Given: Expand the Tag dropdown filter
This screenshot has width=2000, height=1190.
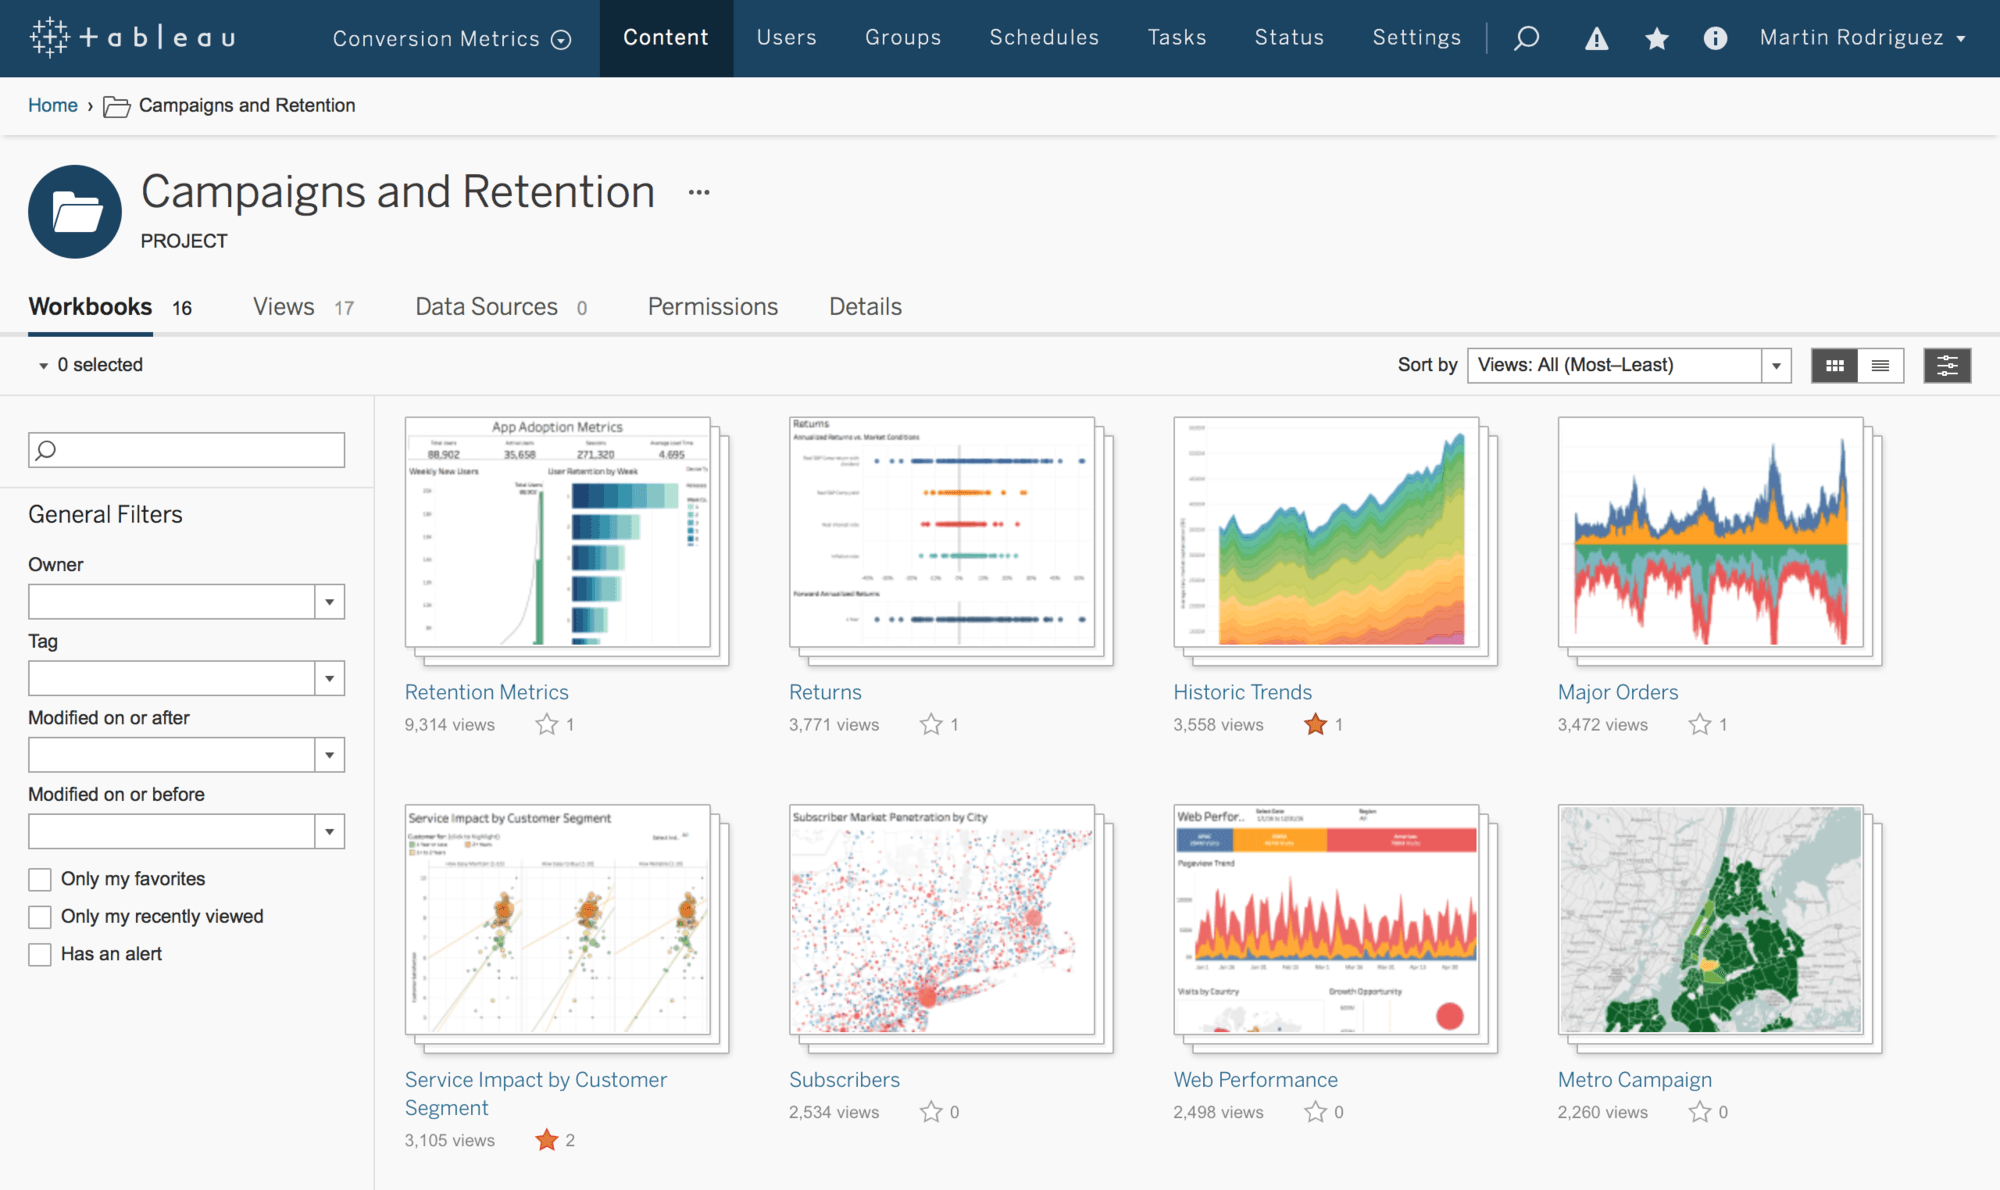Looking at the screenshot, I should coord(329,677).
